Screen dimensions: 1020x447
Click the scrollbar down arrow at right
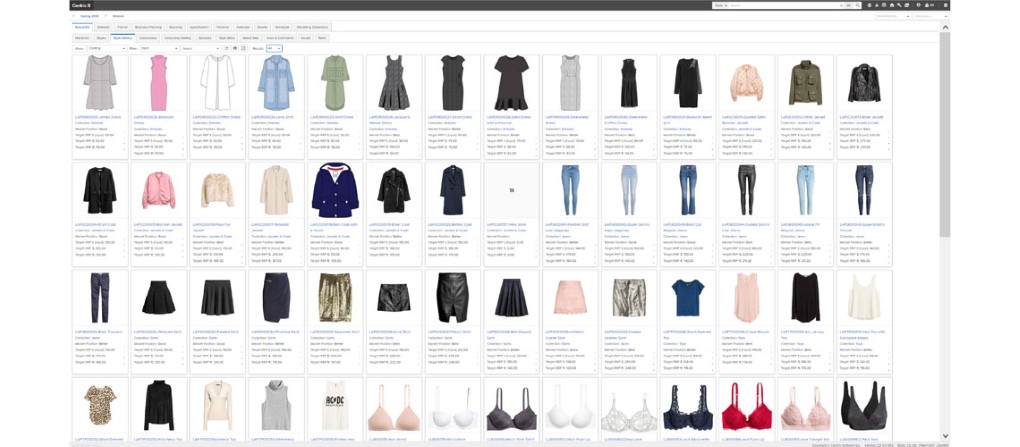(x=945, y=436)
